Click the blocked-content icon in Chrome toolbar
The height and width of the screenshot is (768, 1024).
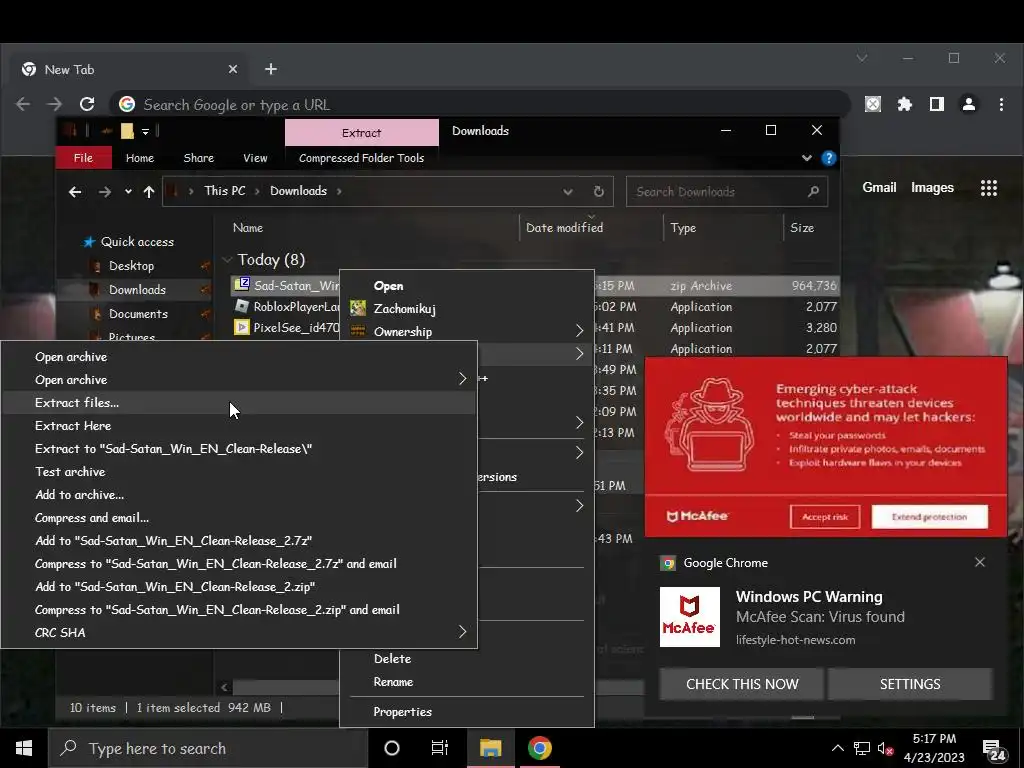click(x=873, y=104)
